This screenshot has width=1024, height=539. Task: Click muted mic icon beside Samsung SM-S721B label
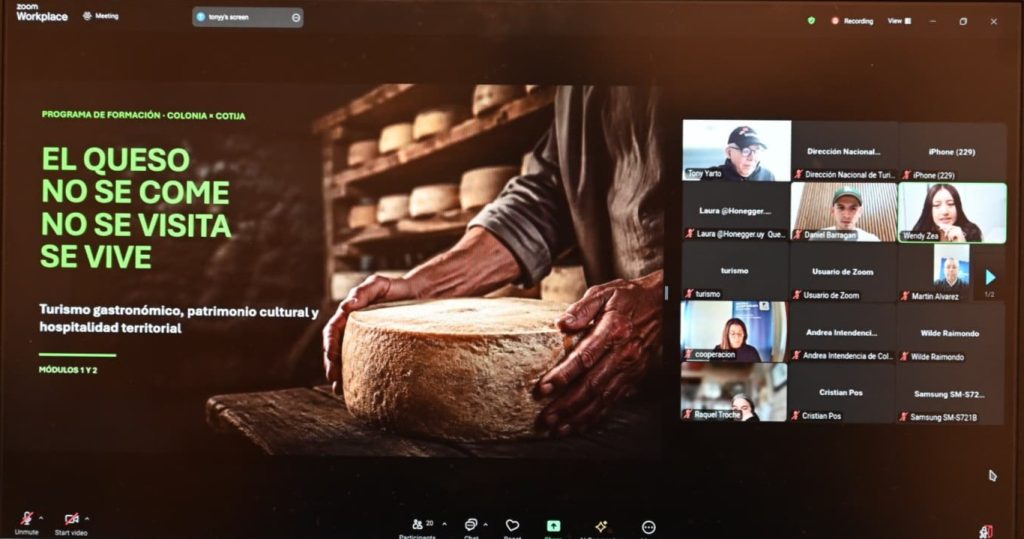click(904, 417)
